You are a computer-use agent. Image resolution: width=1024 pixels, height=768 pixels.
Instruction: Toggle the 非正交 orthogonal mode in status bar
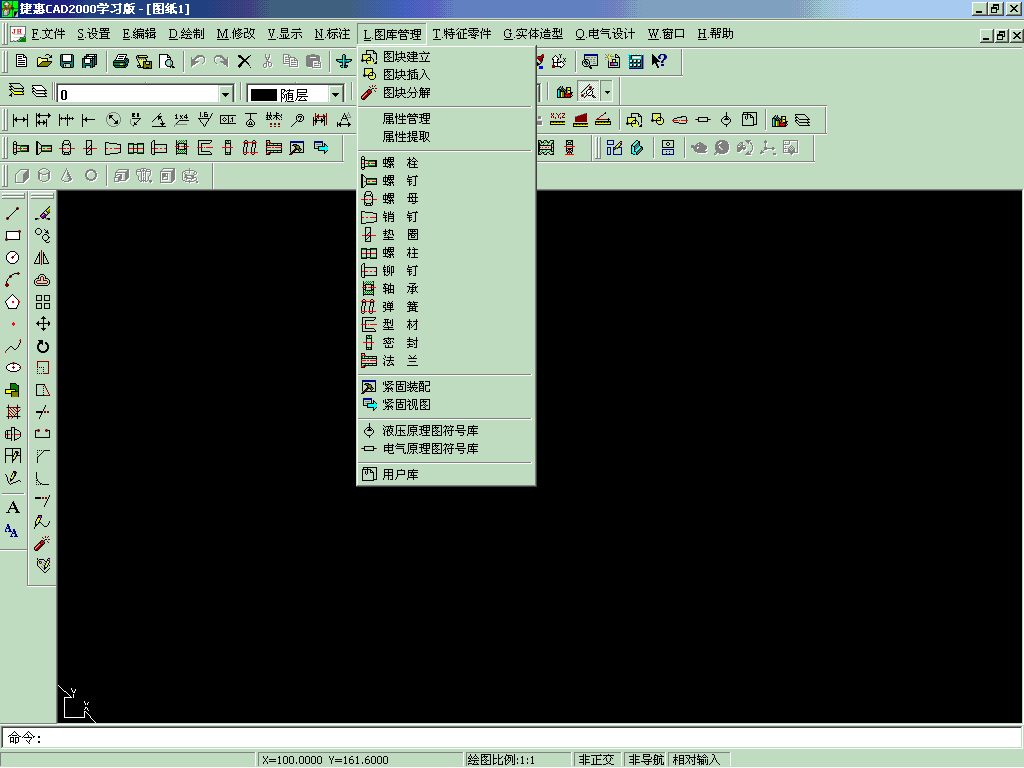597,760
